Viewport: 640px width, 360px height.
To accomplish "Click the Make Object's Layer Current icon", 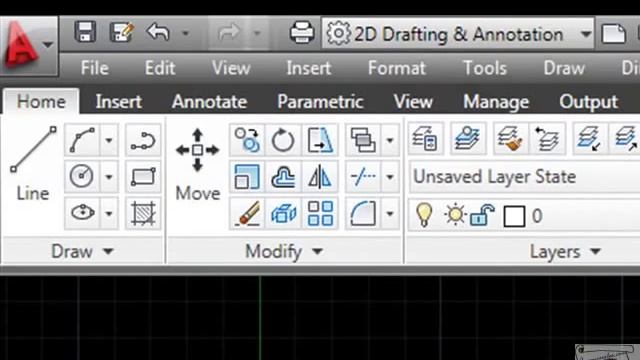I will point(468,138).
